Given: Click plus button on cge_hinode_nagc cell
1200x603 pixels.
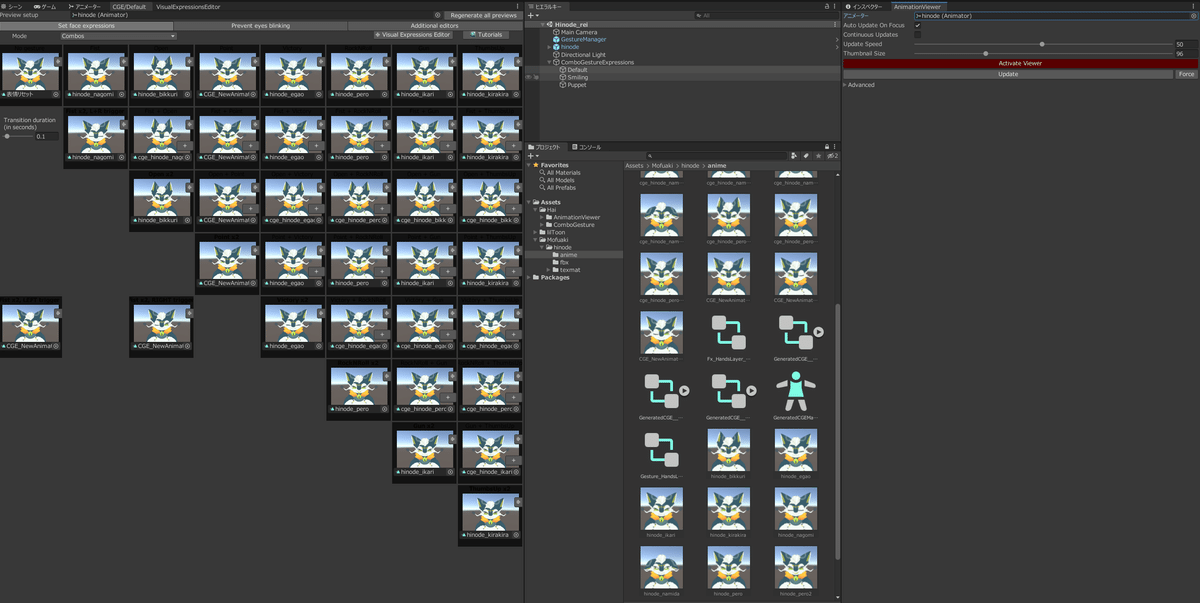Looking at the screenshot, I should (x=186, y=146).
